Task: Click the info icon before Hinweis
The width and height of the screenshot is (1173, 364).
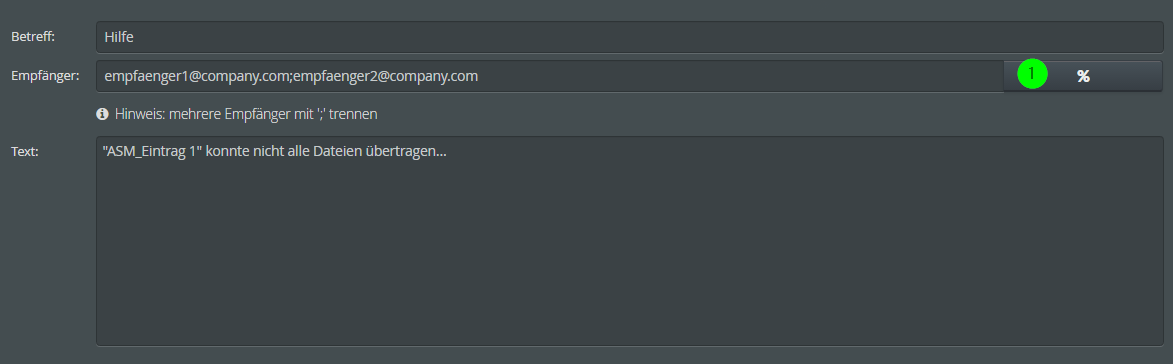Action: (102, 114)
